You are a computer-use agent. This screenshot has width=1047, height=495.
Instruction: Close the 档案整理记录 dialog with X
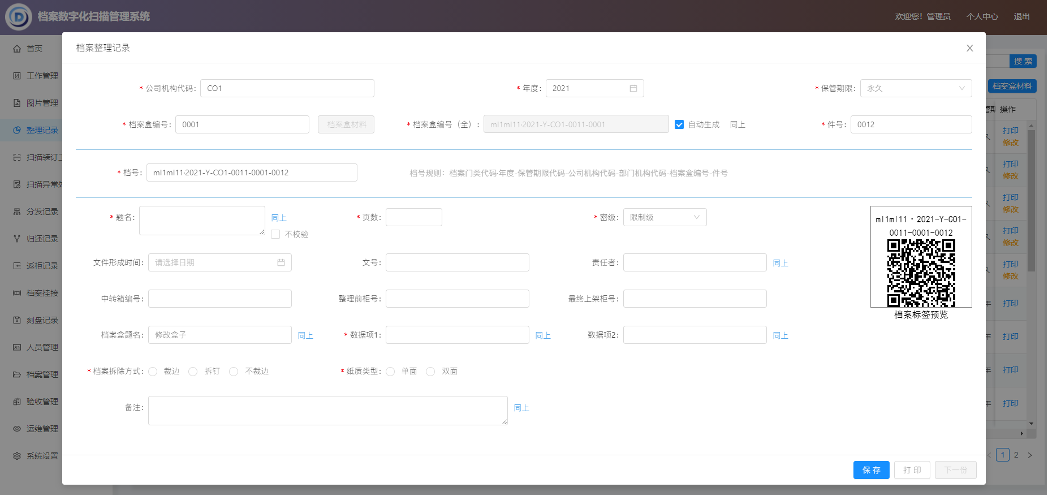click(969, 48)
